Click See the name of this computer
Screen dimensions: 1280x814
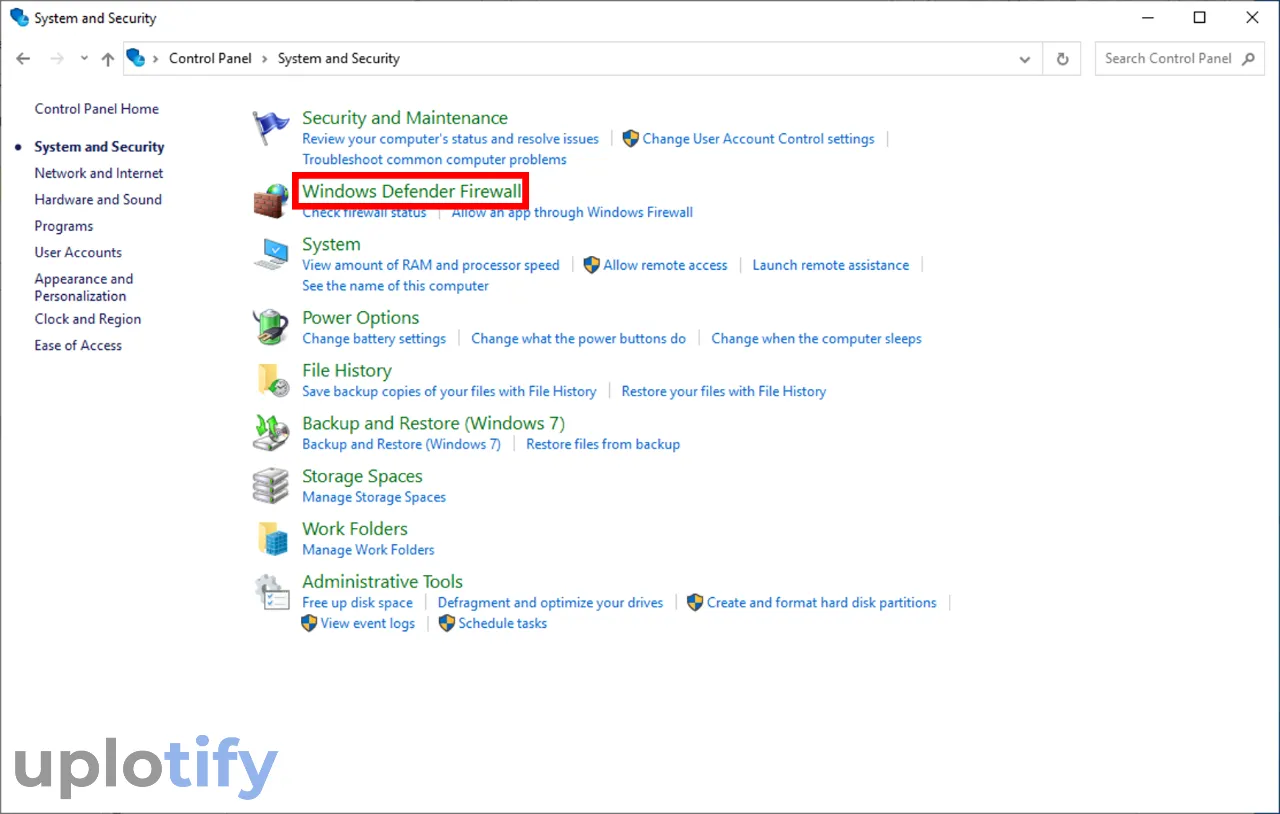pyautogui.click(x=395, y=285)
